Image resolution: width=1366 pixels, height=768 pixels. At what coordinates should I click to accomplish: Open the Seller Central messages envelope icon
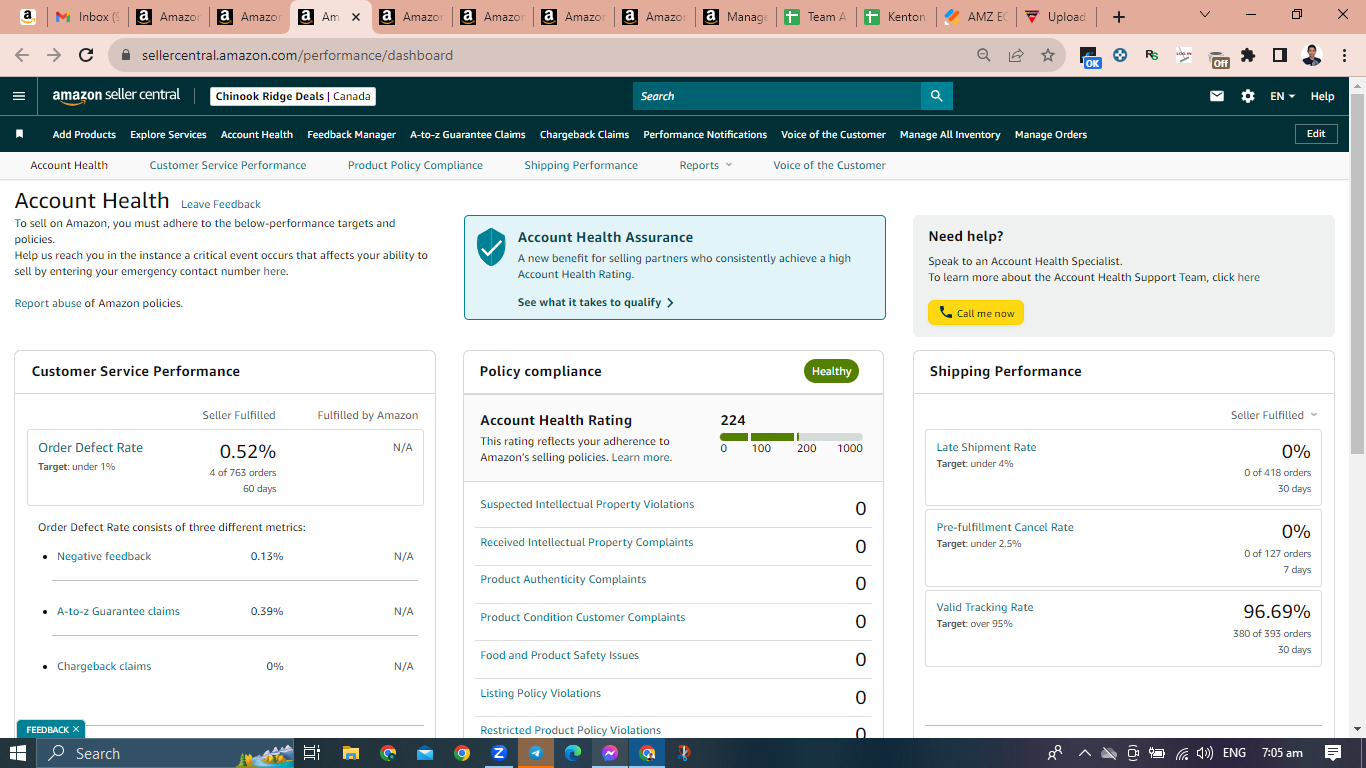[x=1217, y=96]
